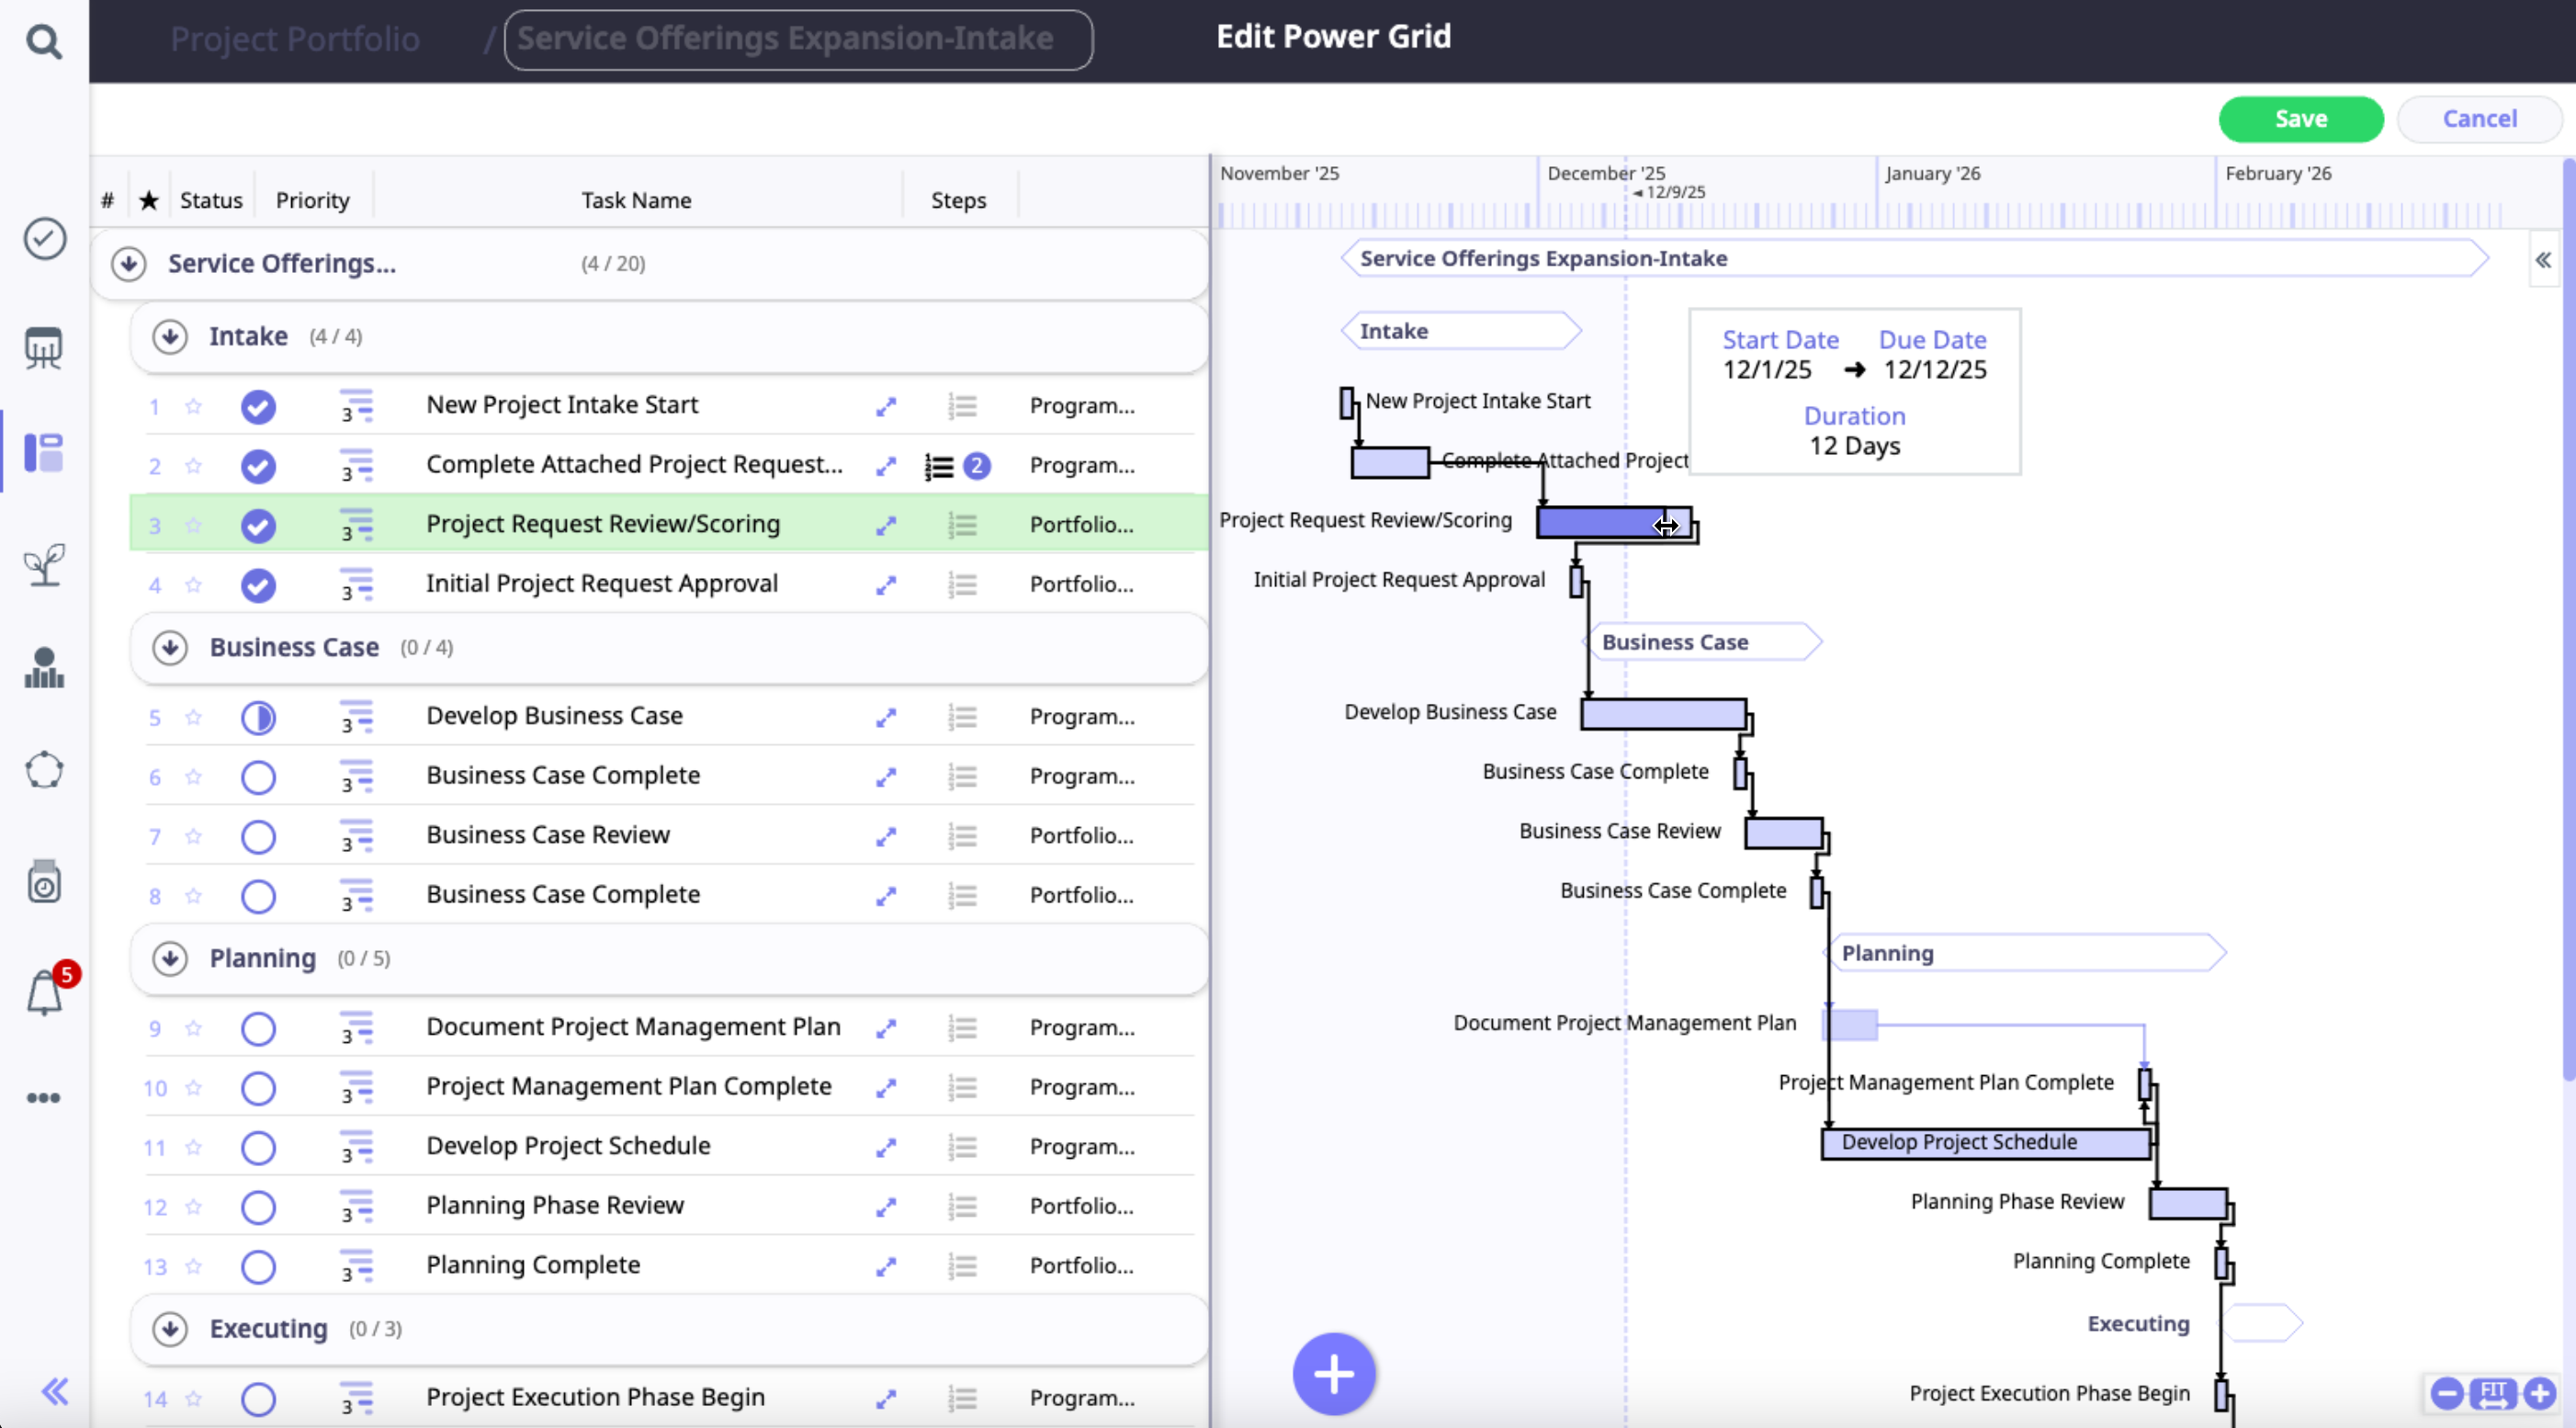The image size is (2576, 1428).
Task: Mark Business Case Review as complete
Action: coord(258,837)
